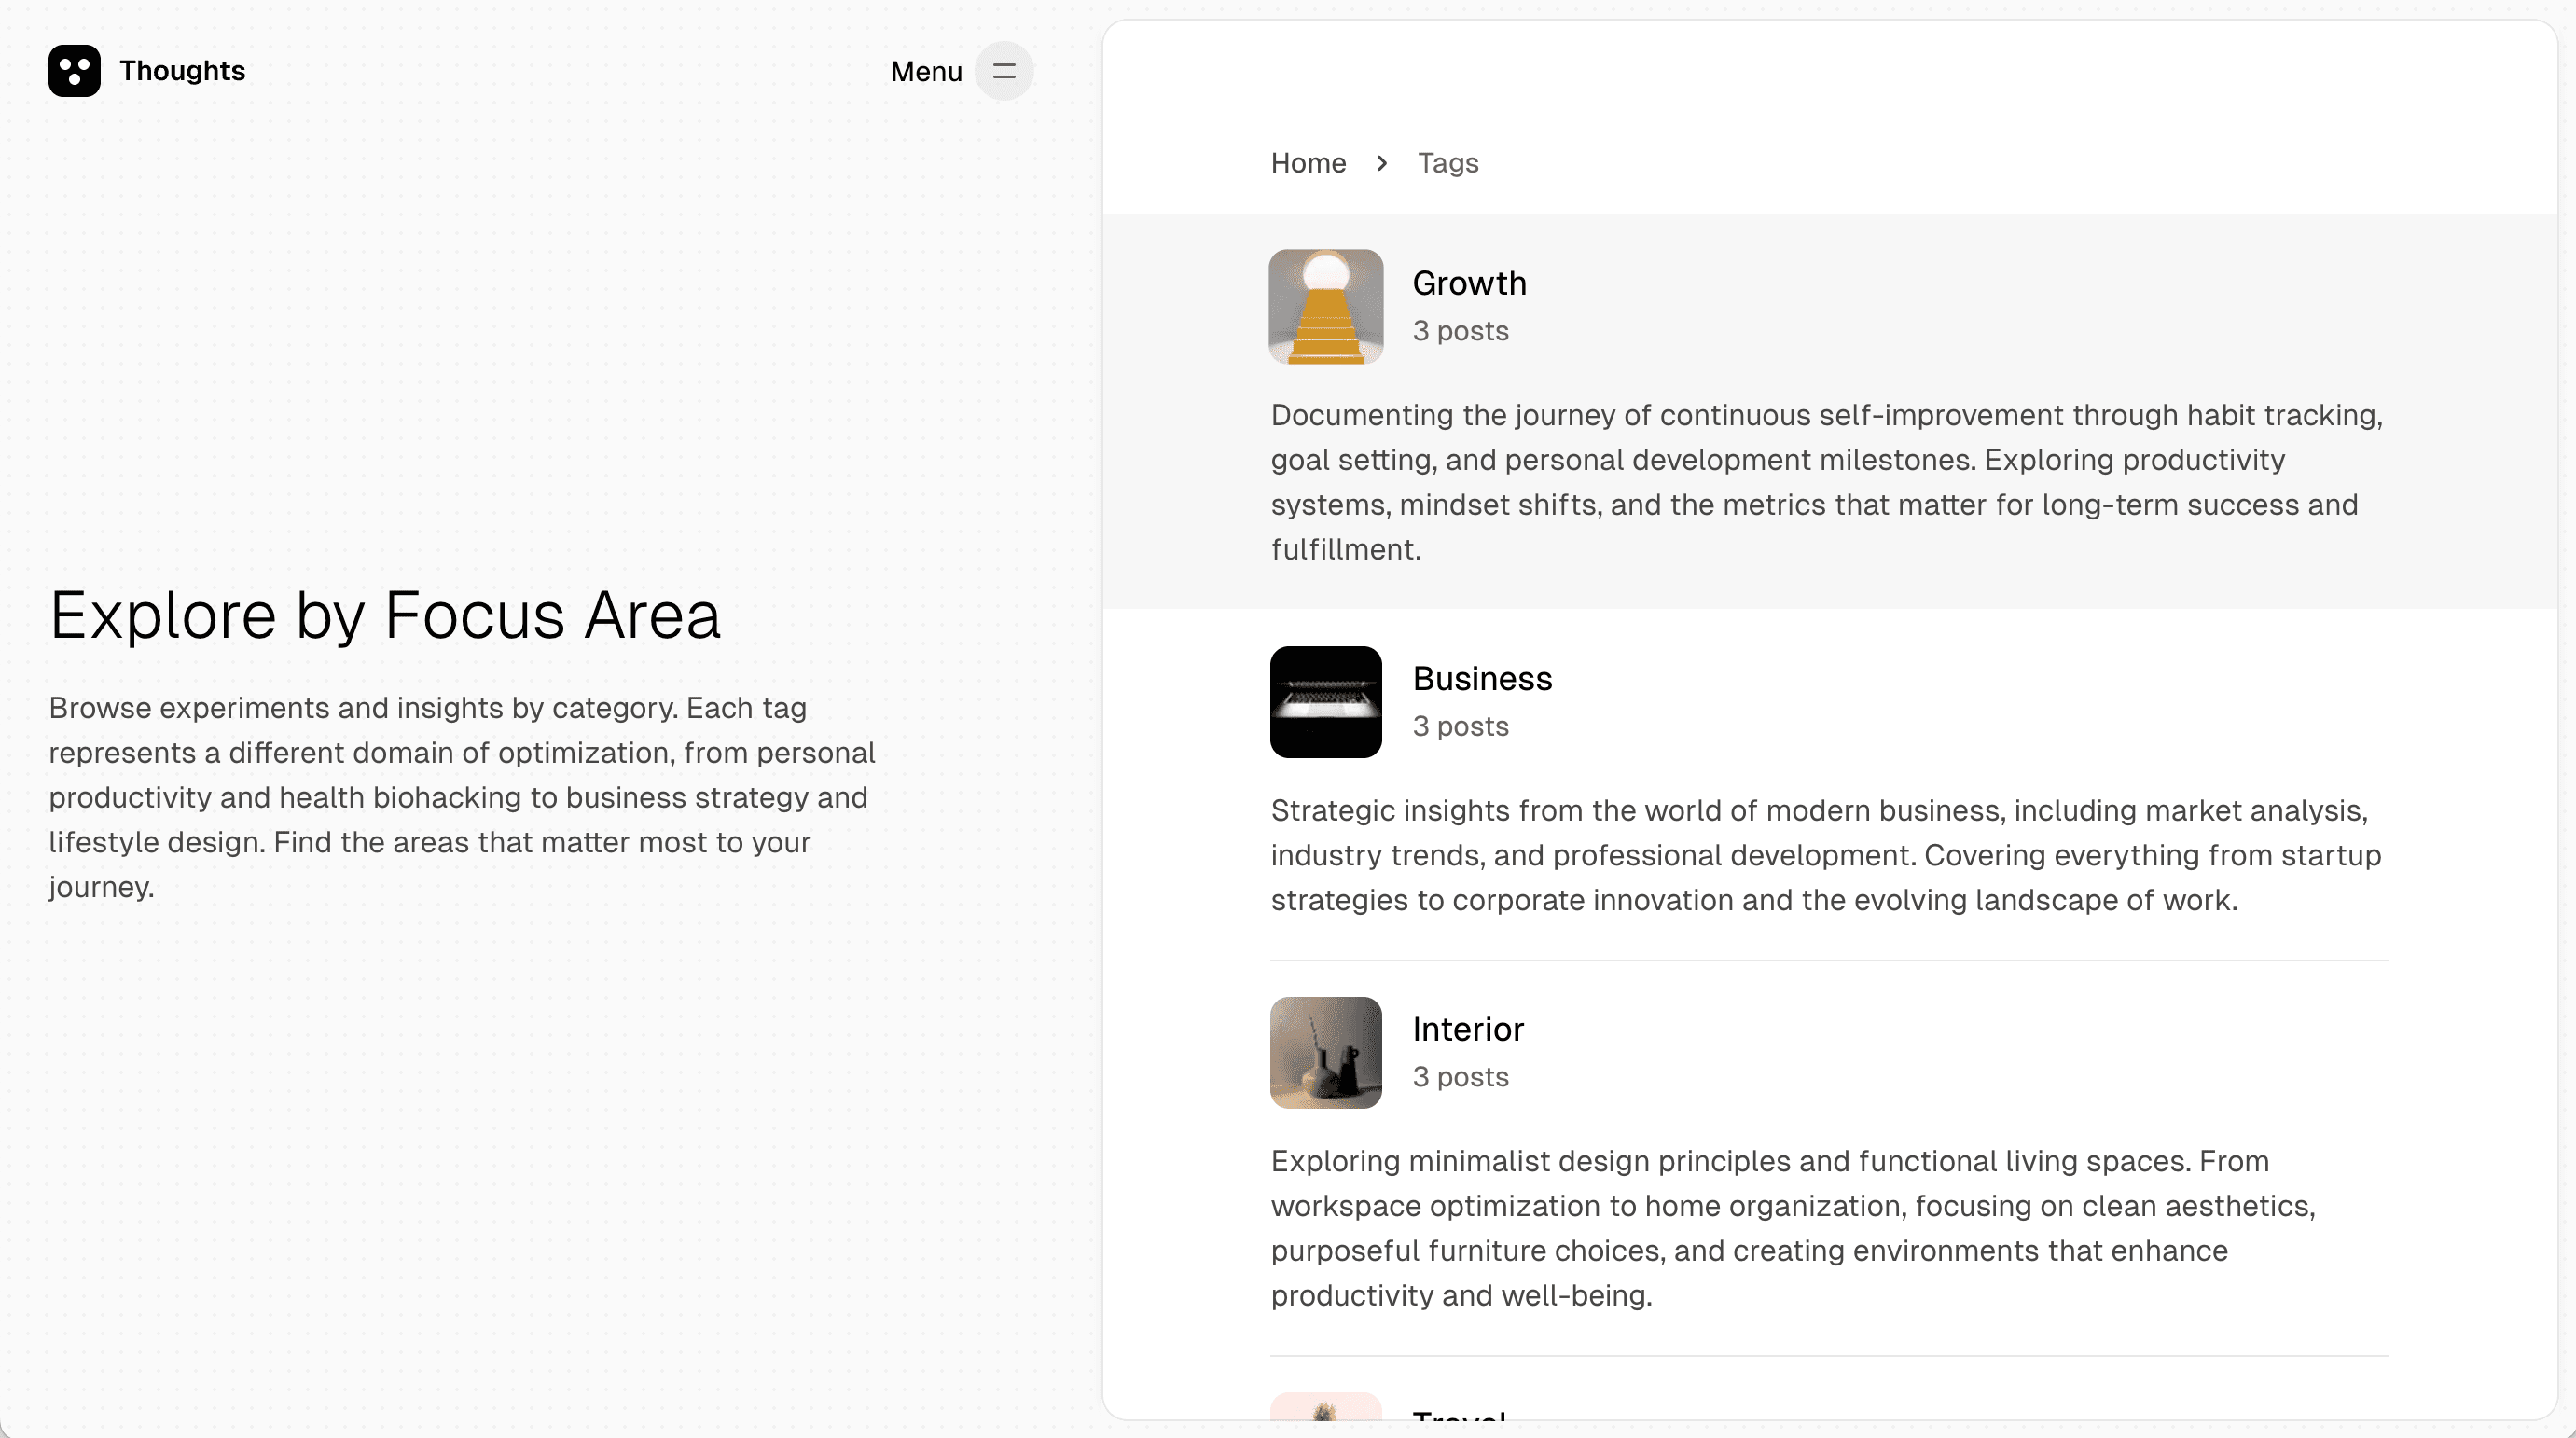Click the Growth staircase thumbnail
The width and height of the screenshot is (2576, 1438).
[x=1325, y=306]
